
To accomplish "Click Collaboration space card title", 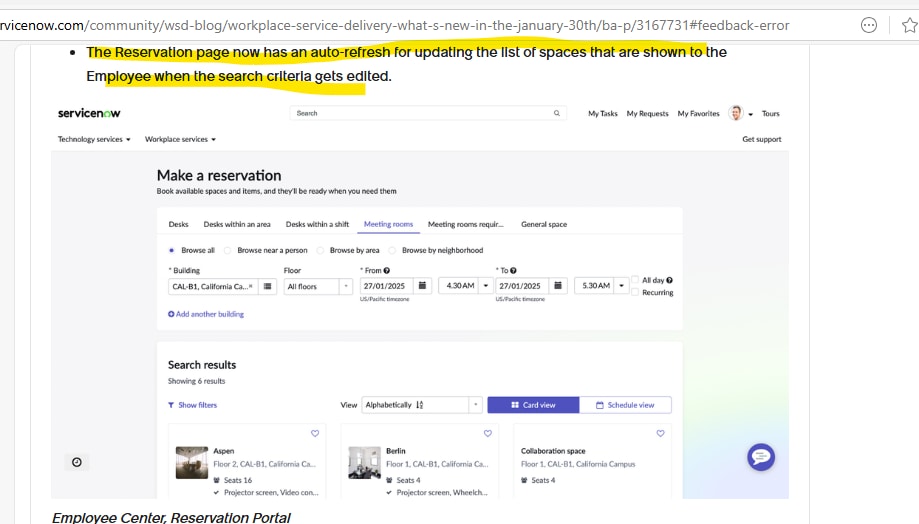I will coord(553,451).
